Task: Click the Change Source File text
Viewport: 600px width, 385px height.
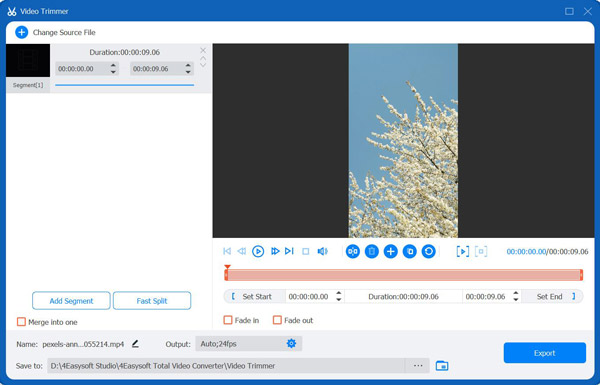Action: [x=64, y=33]
